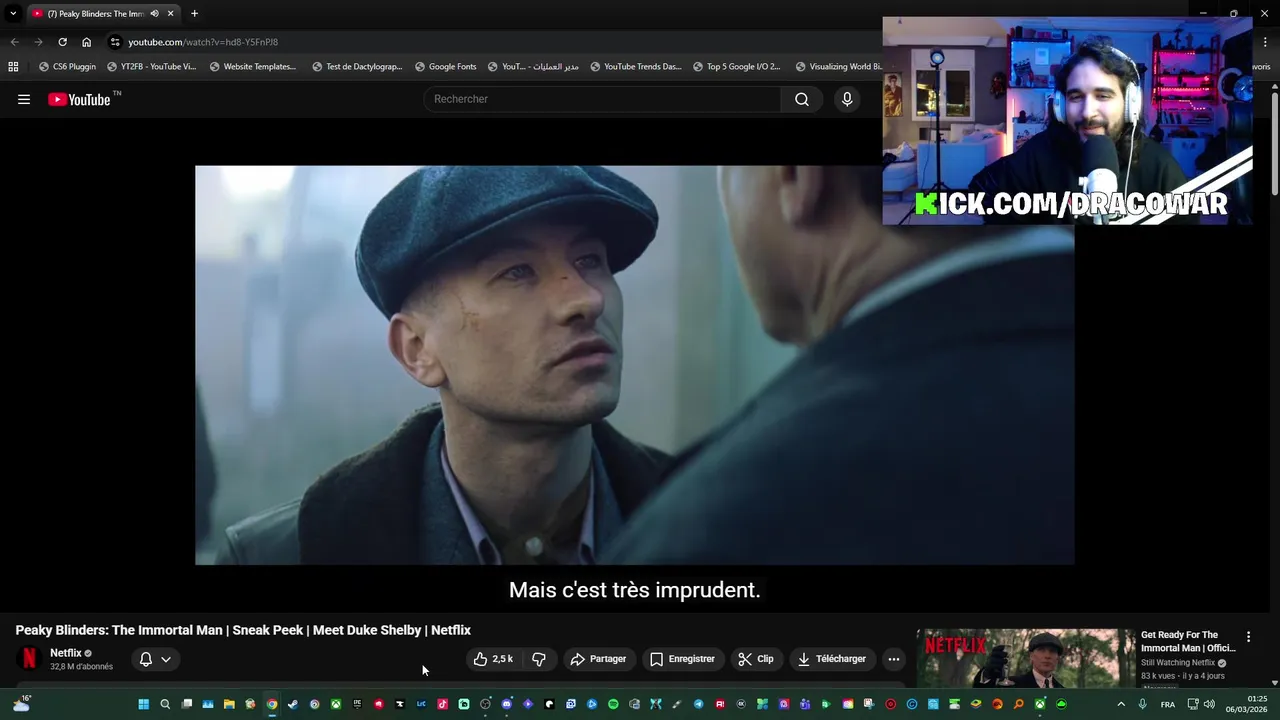1280x720 pixels.
Task: Click the Enregistrer save button
Action: (682, 659)
